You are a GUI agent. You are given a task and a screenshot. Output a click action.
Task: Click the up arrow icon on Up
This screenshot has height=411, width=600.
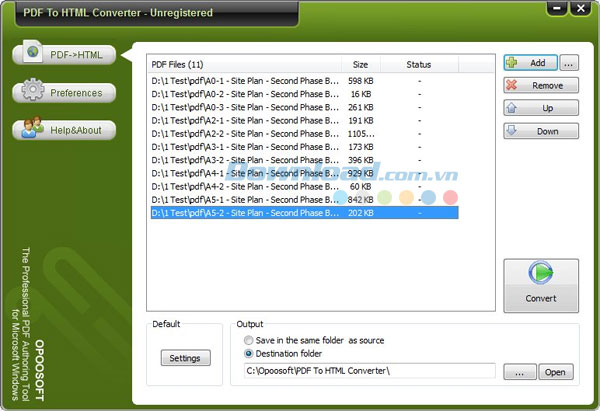(512, 108)
